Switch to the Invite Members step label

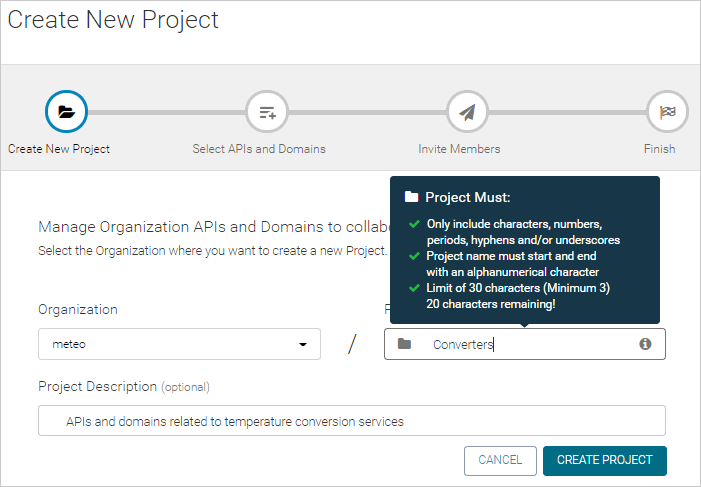click(459, 149)
